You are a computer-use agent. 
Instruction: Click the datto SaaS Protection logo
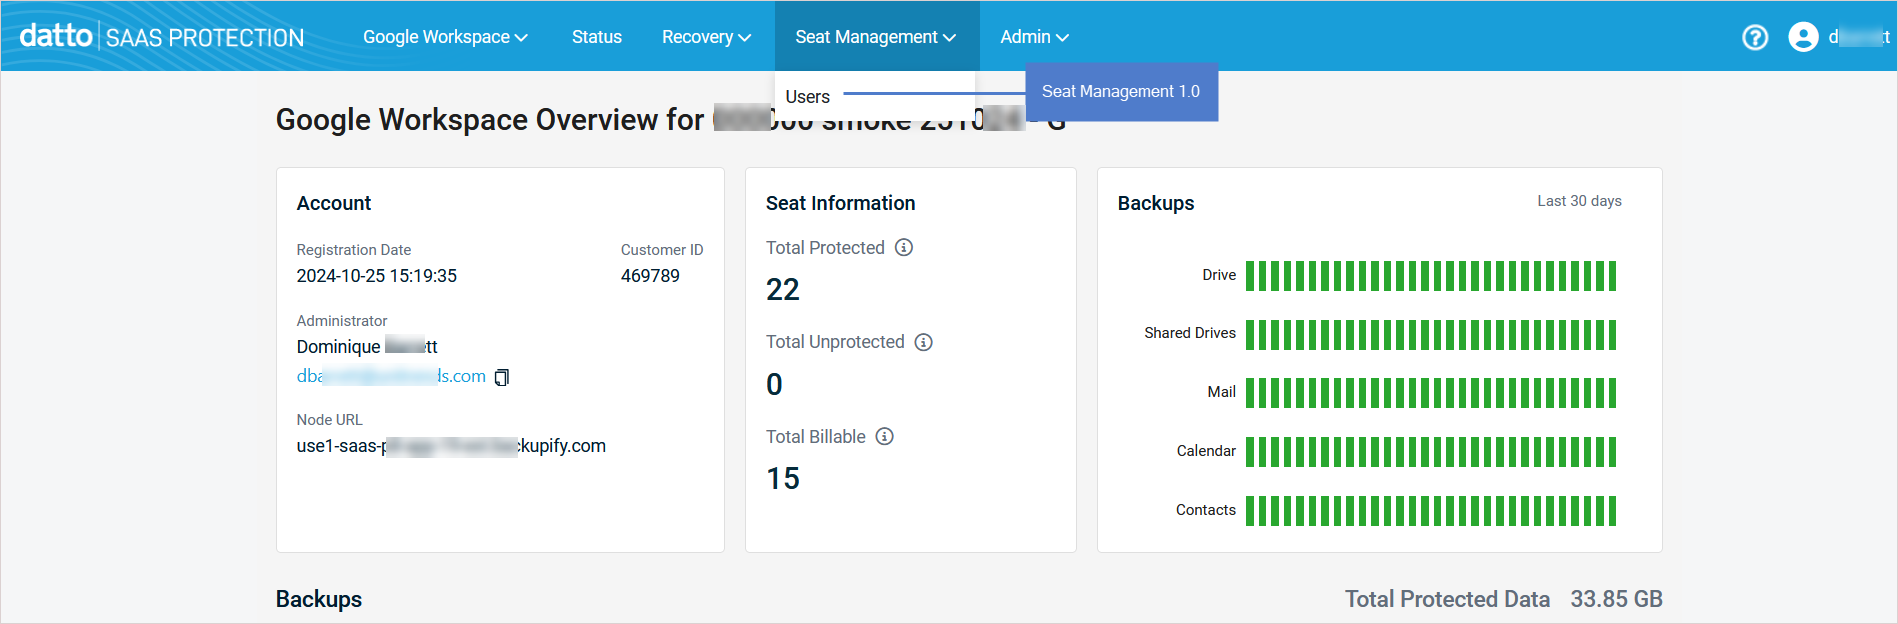tap(162, 37)
